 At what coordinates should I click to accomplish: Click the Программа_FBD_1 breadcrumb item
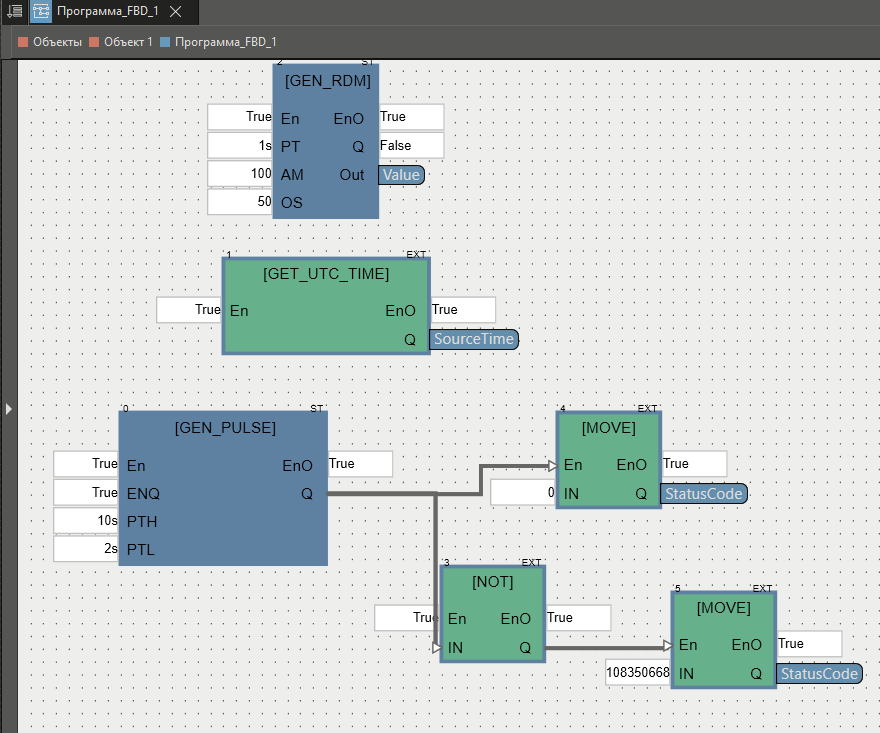click(x=225, y=42)
